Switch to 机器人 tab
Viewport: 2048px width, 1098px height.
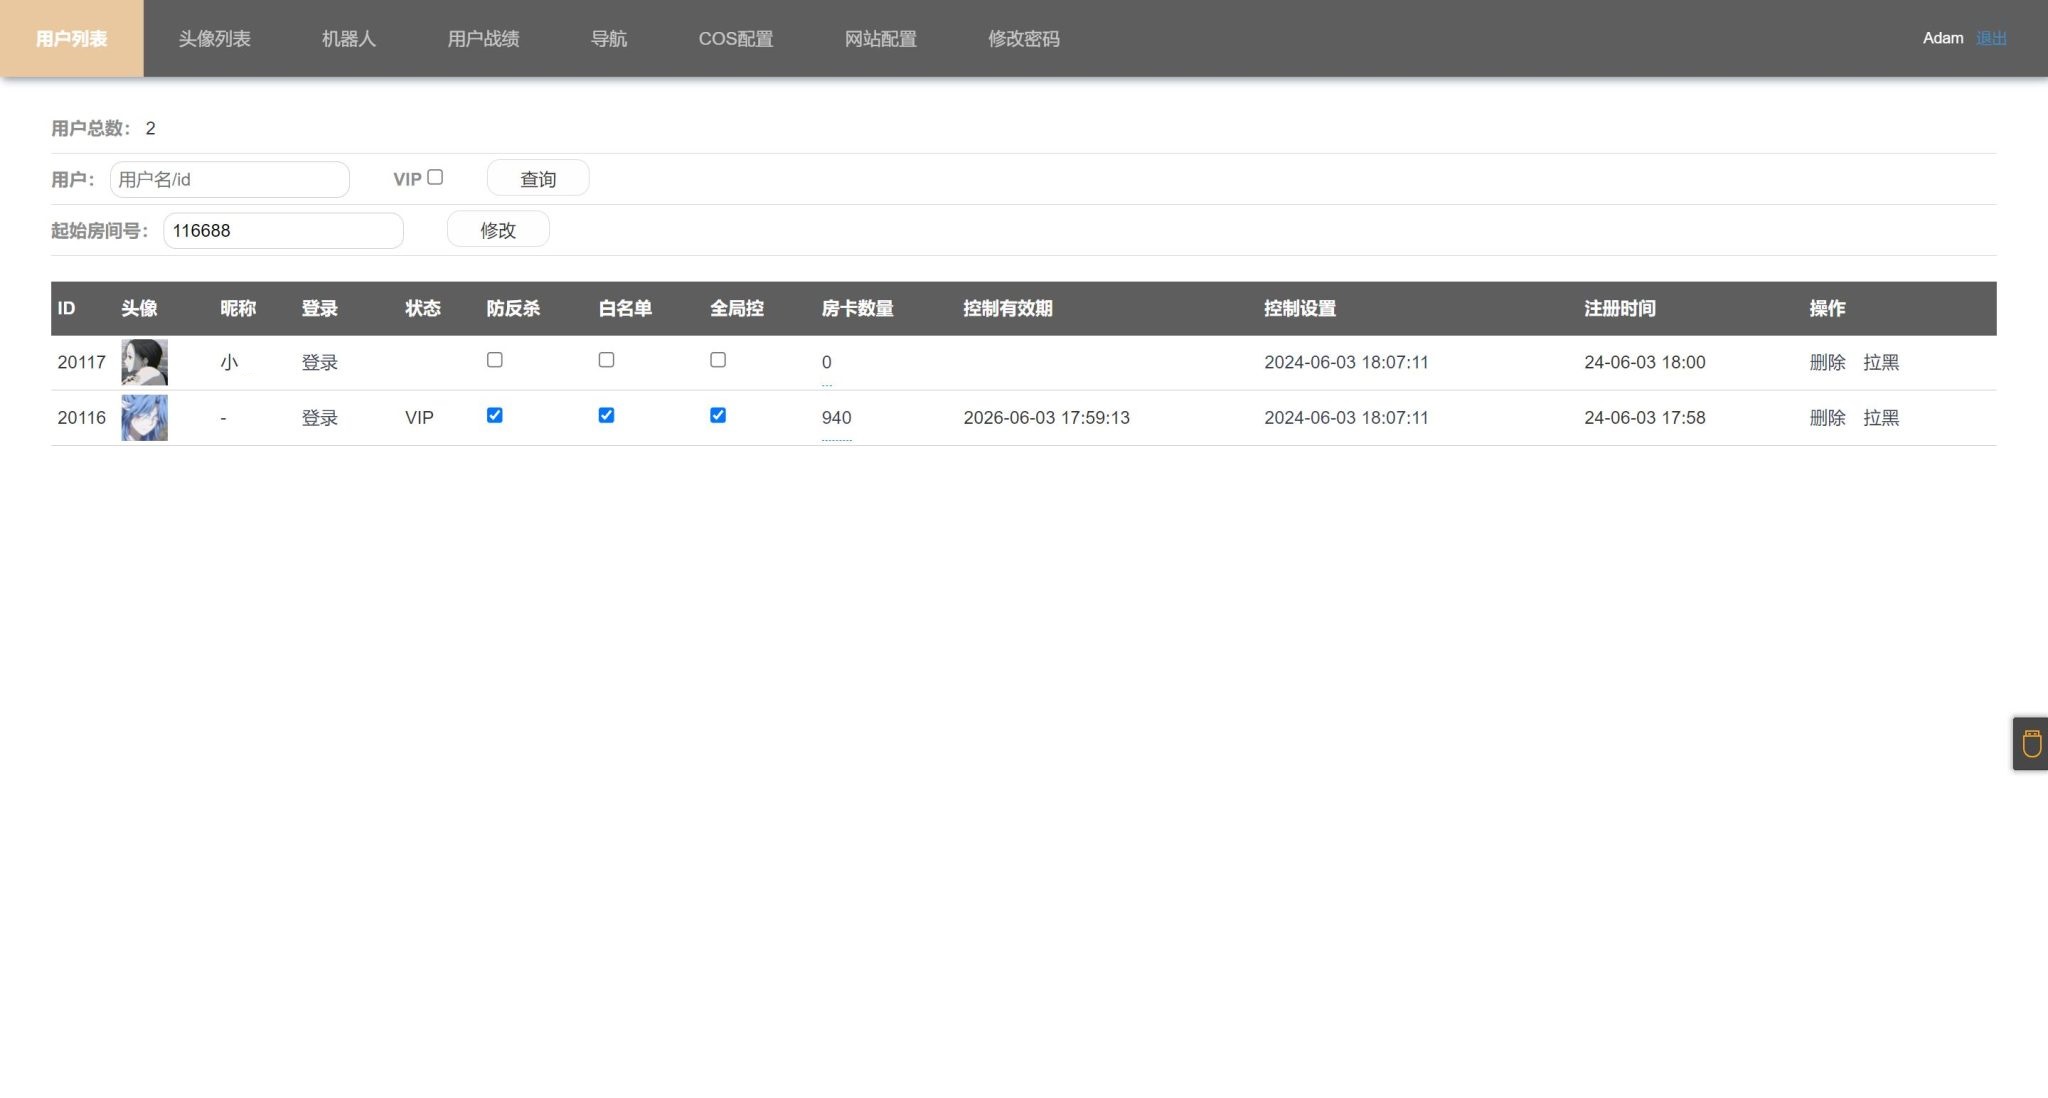tap(348, 39)
